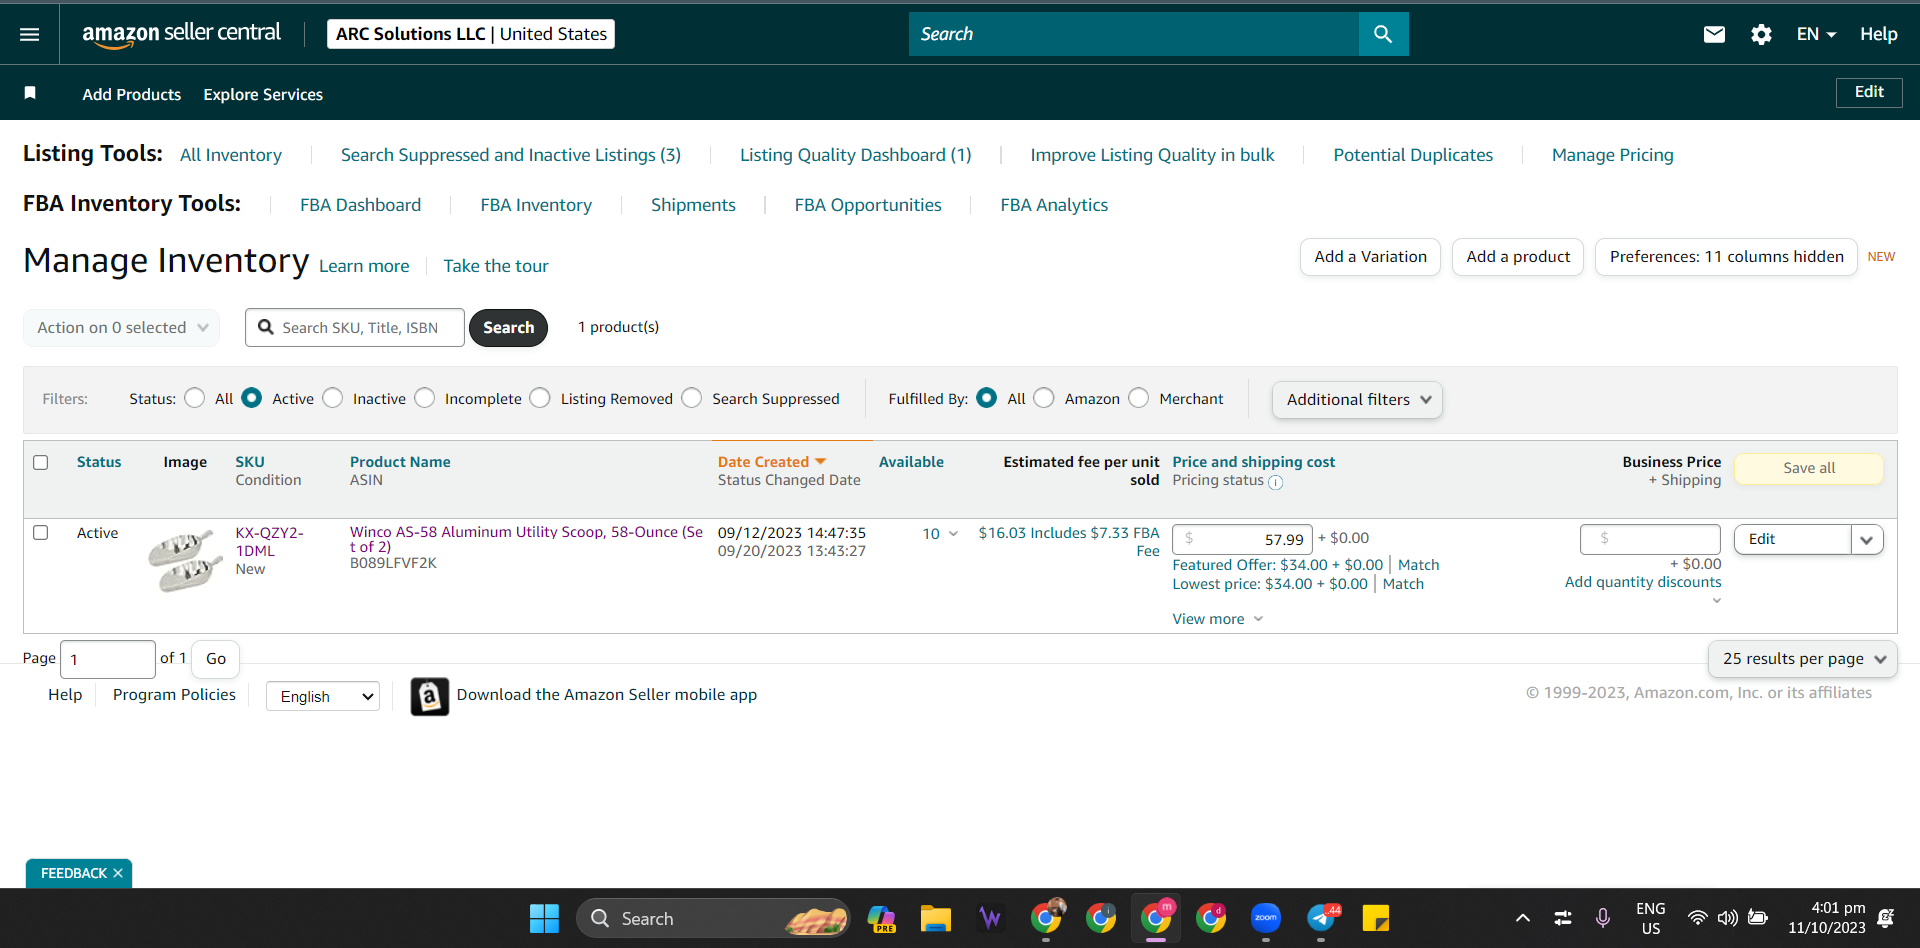This screenshot has height=948, width=1920.
Task: Select the Inactive status radio button
Action: click(x=333, y=398)
